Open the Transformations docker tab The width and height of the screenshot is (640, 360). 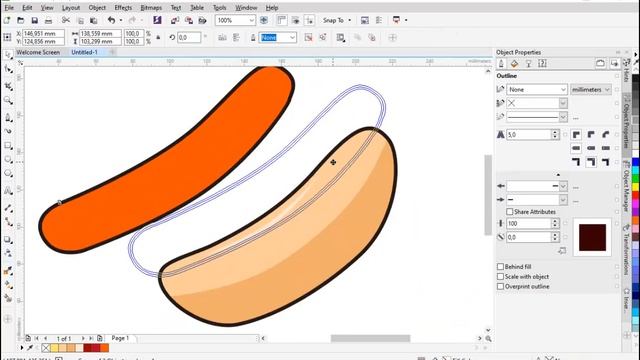626,250
